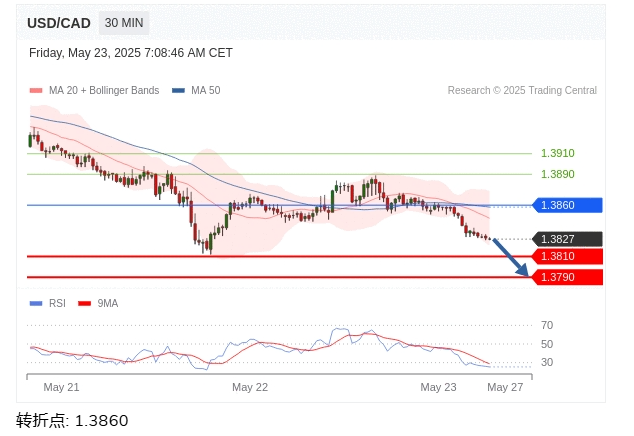Image resolution: width=634 pixels, height=436 pixels.
Task: Click the 1.3910 resistance level label
Action: coord(558,153)
